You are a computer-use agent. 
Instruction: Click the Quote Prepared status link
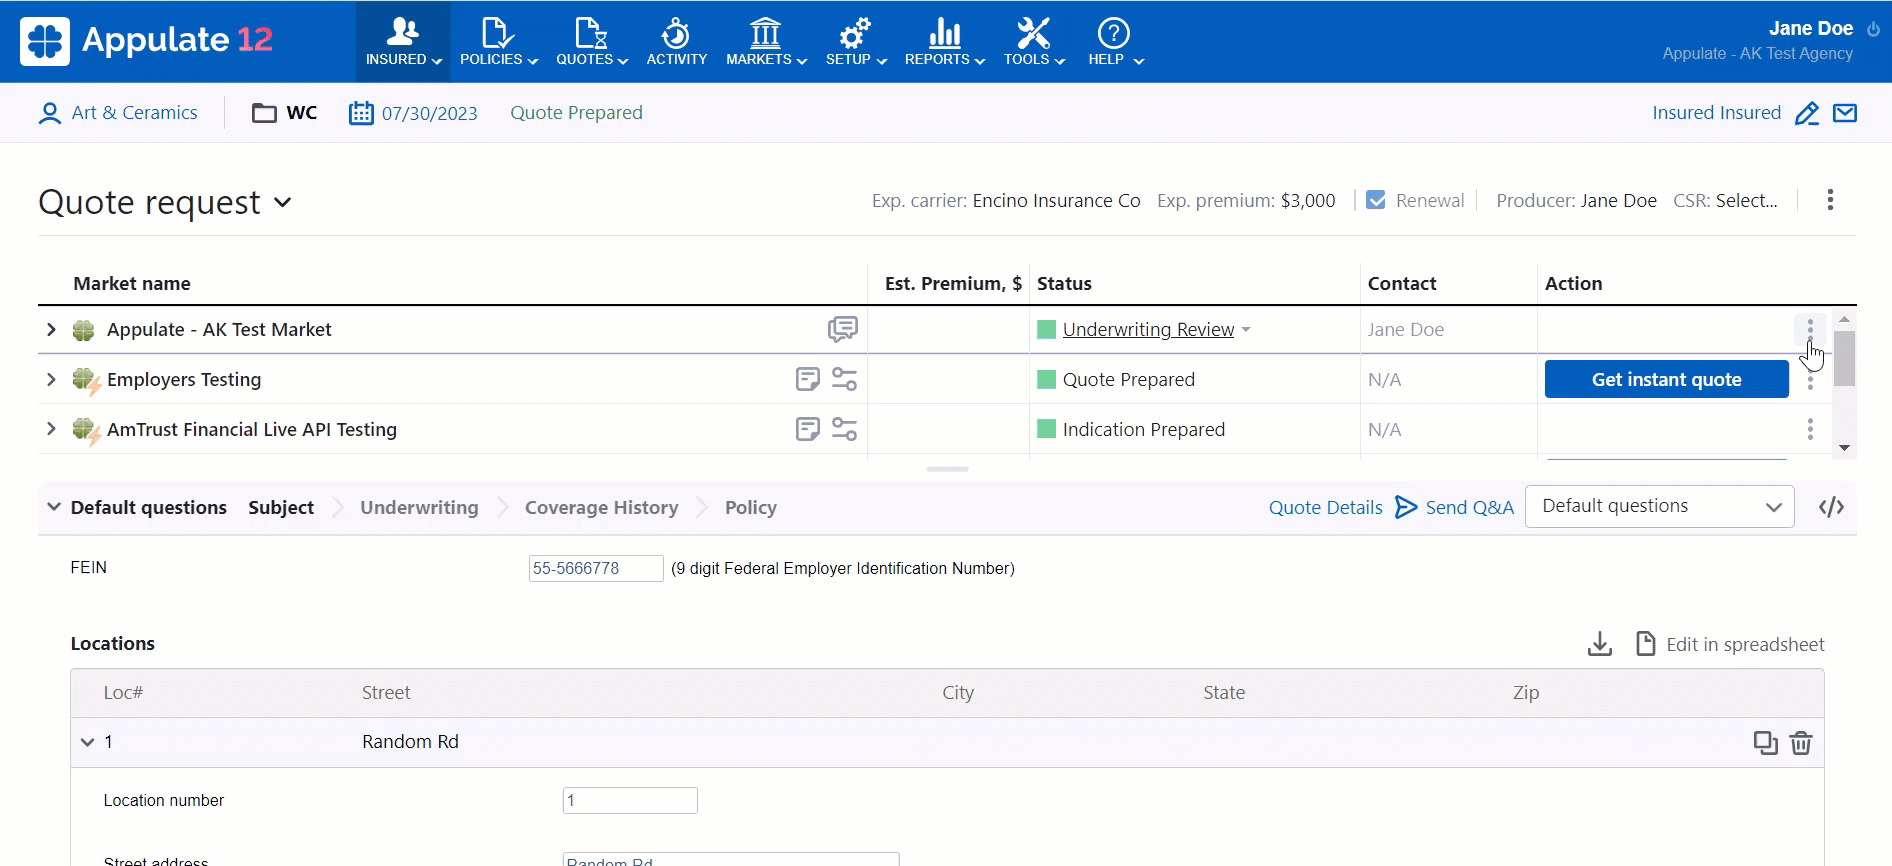576,113
